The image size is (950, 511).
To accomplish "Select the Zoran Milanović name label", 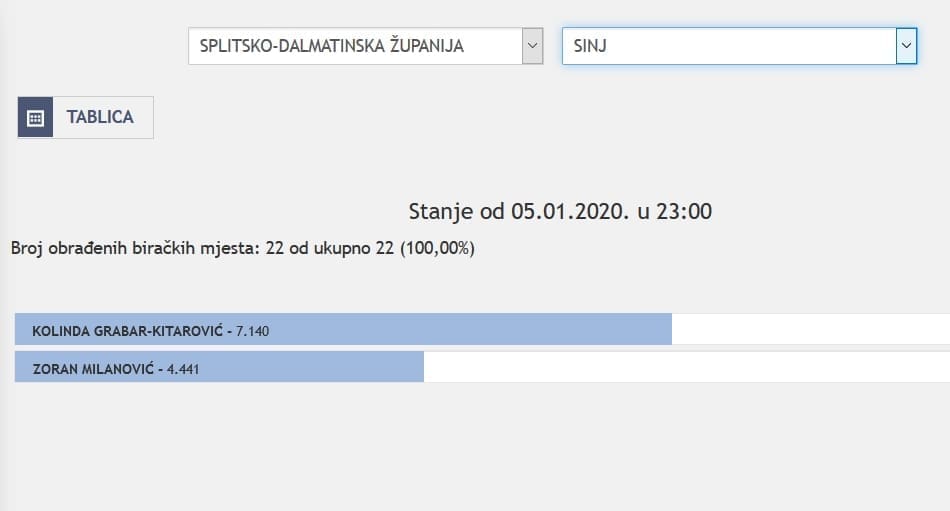I will (93, 368).
